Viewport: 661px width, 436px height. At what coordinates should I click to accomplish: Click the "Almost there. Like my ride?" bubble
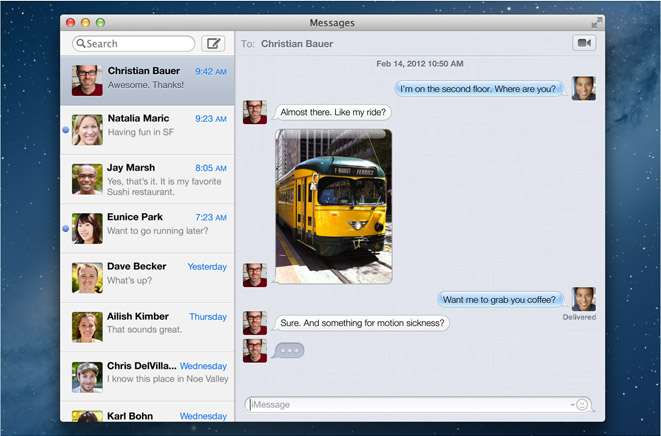[333, 113]
